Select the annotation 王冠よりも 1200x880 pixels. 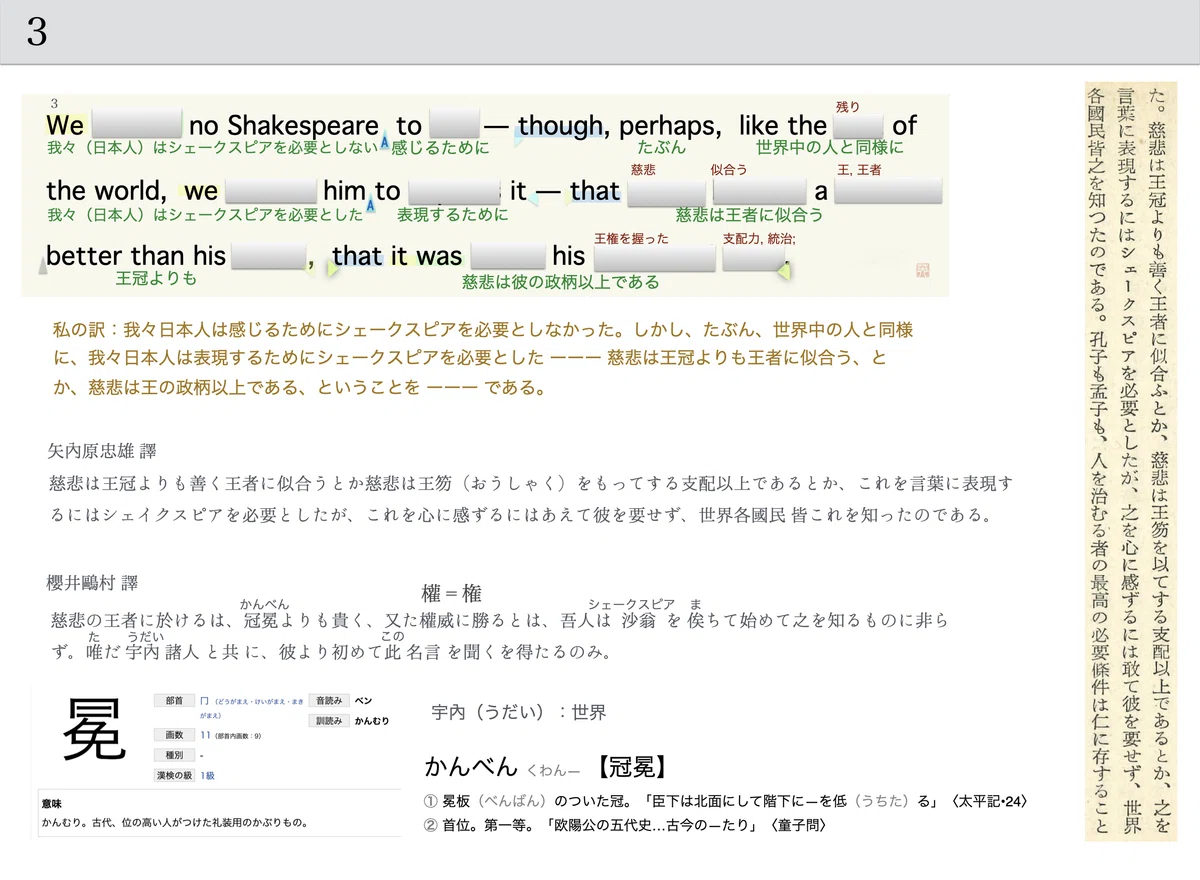[157, 278]
